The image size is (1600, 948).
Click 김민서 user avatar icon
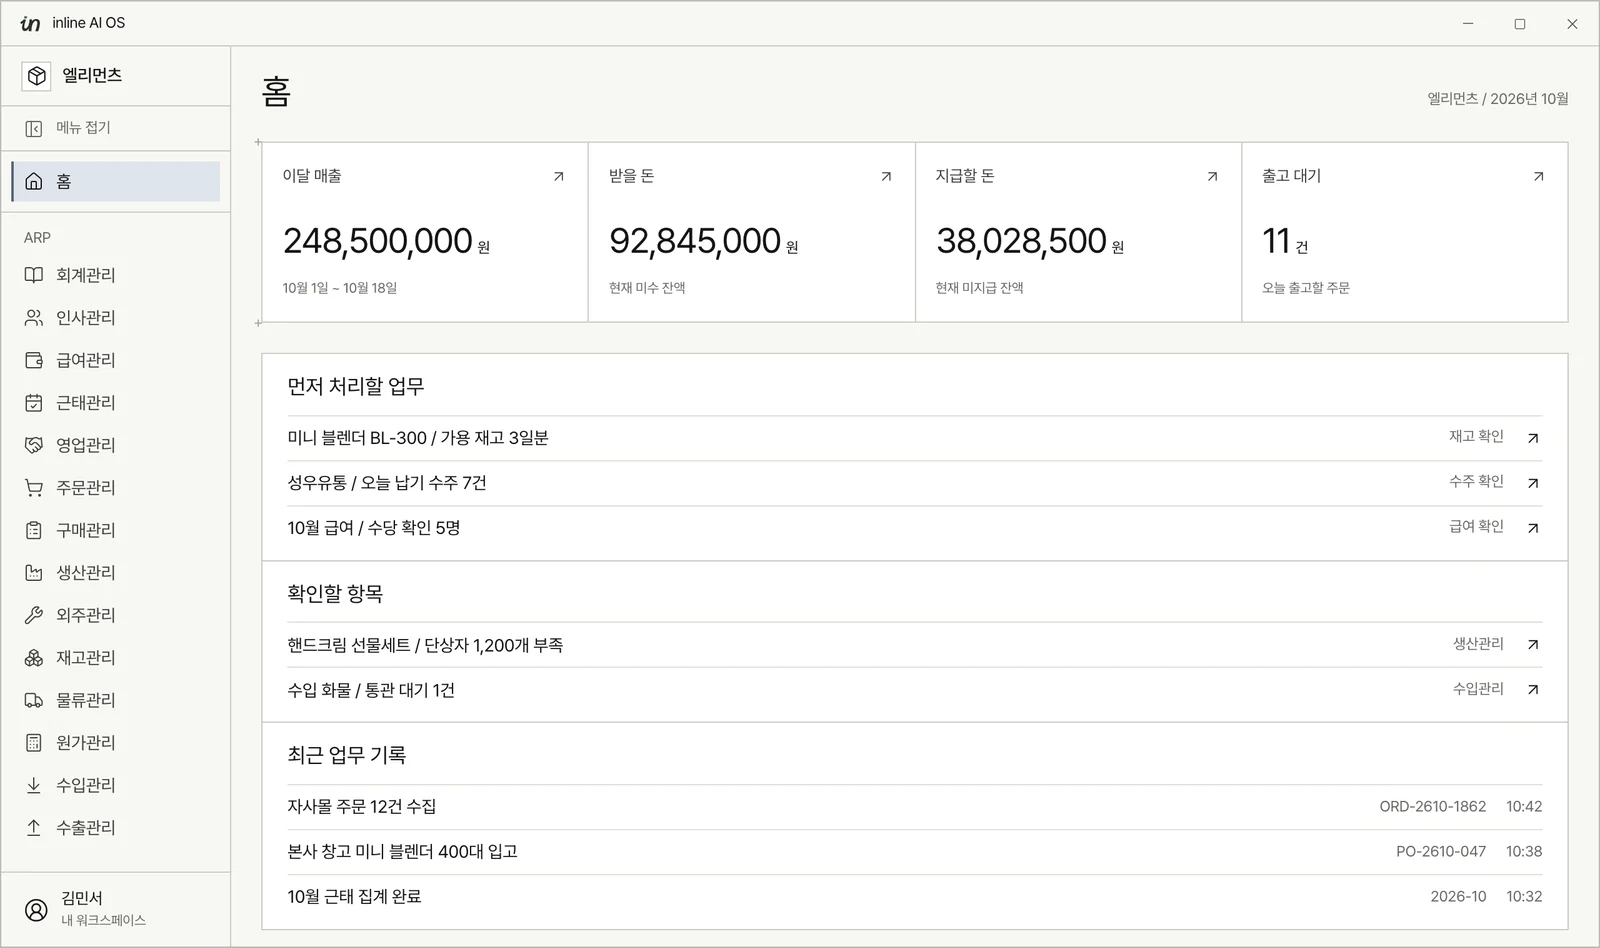36,910
